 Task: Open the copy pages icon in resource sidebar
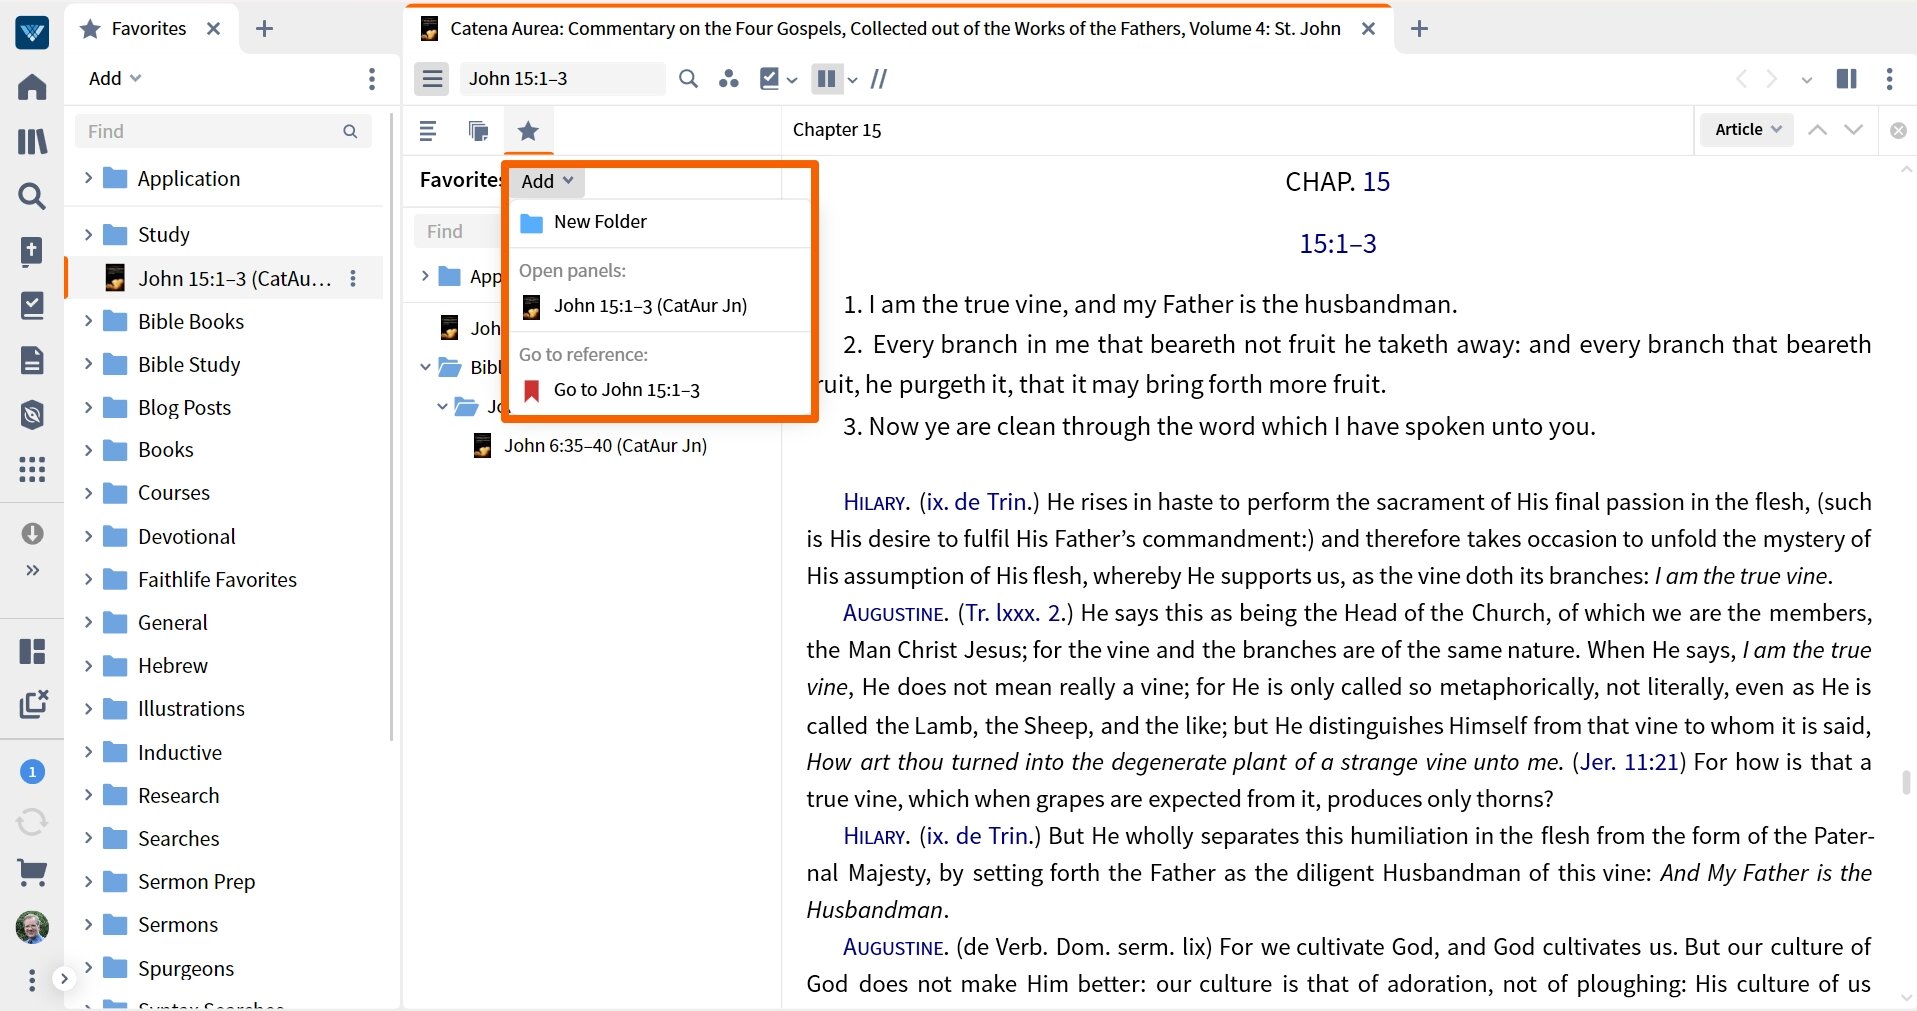coord(478,130)
